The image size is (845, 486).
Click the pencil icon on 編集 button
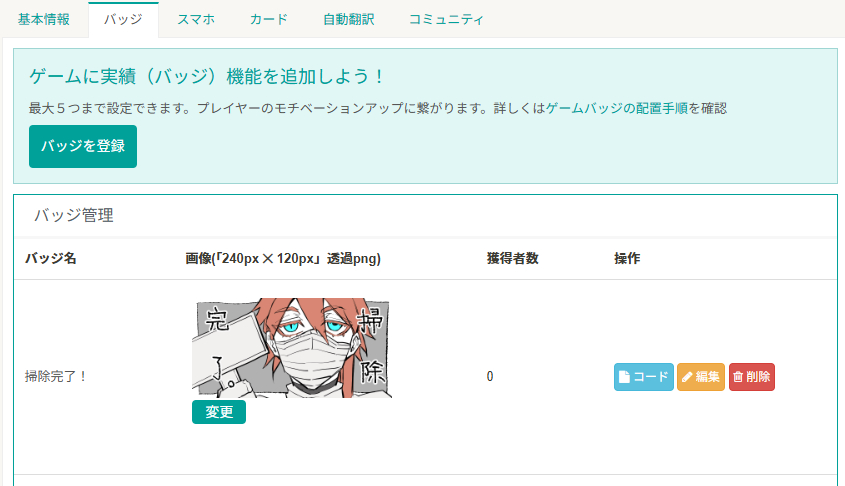[687, 377]
